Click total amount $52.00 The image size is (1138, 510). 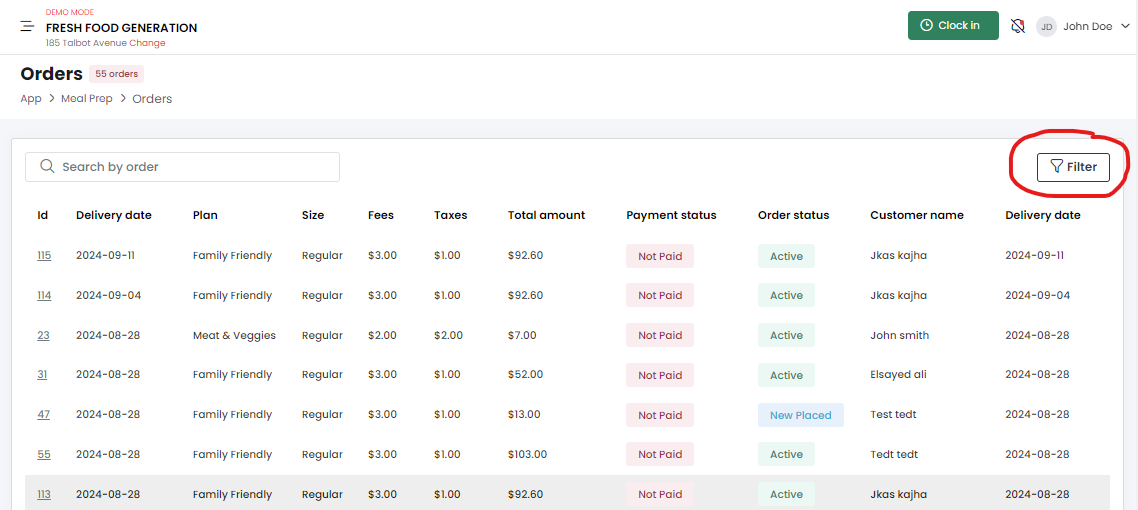point(525,374)
